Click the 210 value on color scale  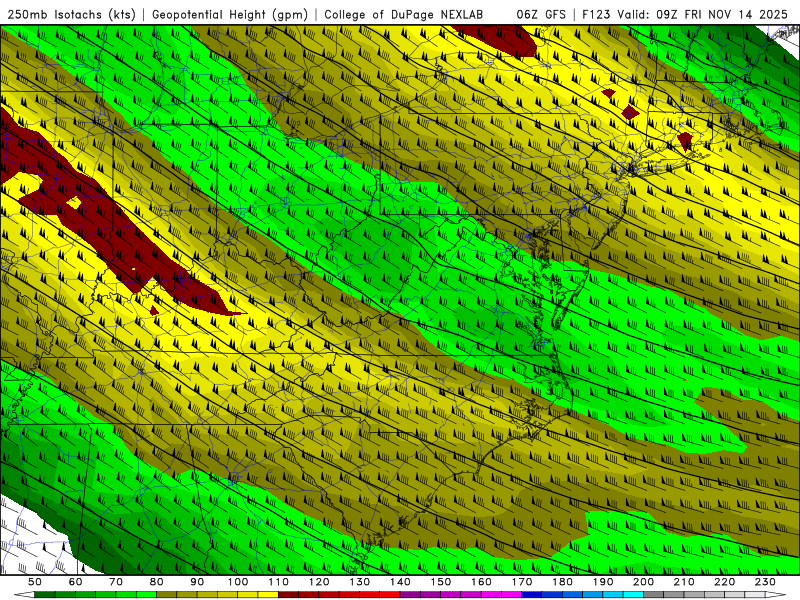(x=684, y=582)
